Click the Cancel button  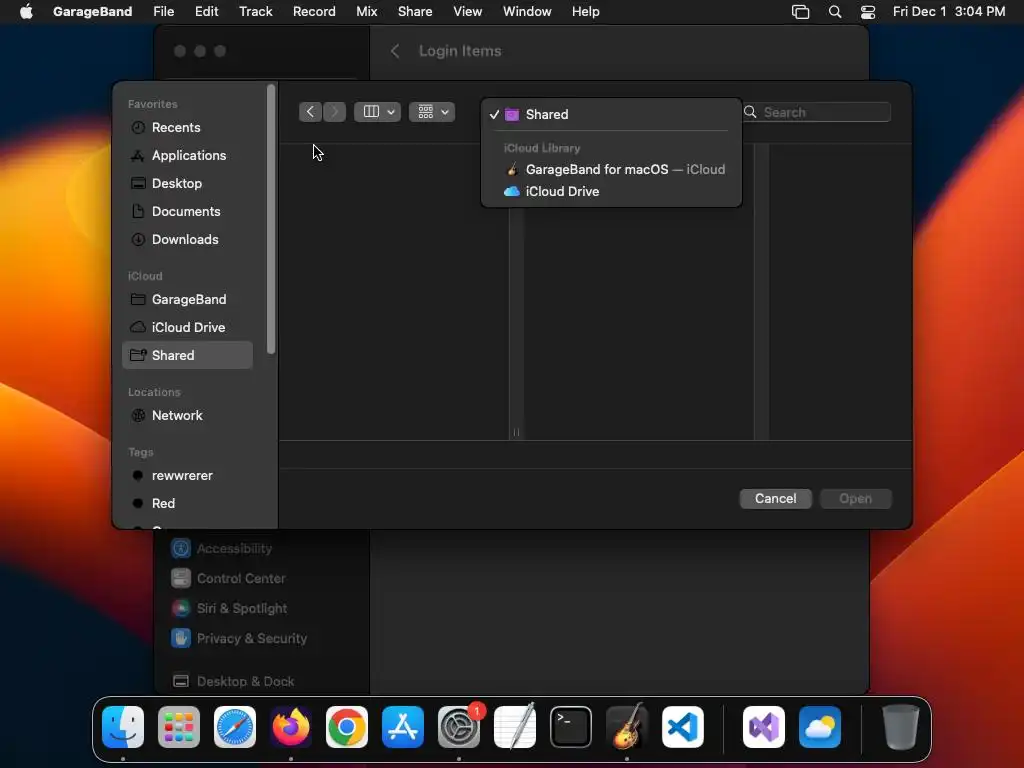coord(775,498)
